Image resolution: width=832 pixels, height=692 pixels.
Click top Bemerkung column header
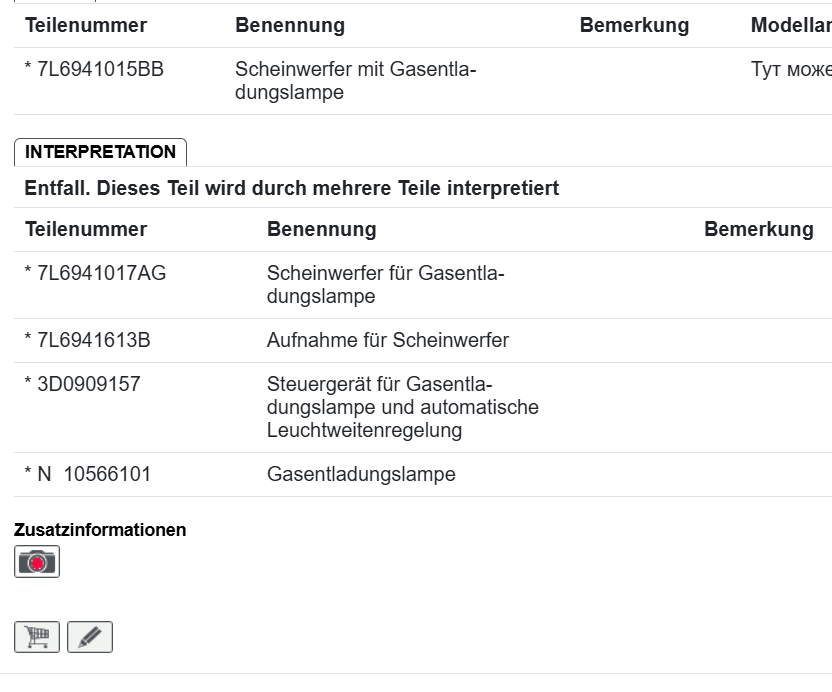(x=634, y=26)
